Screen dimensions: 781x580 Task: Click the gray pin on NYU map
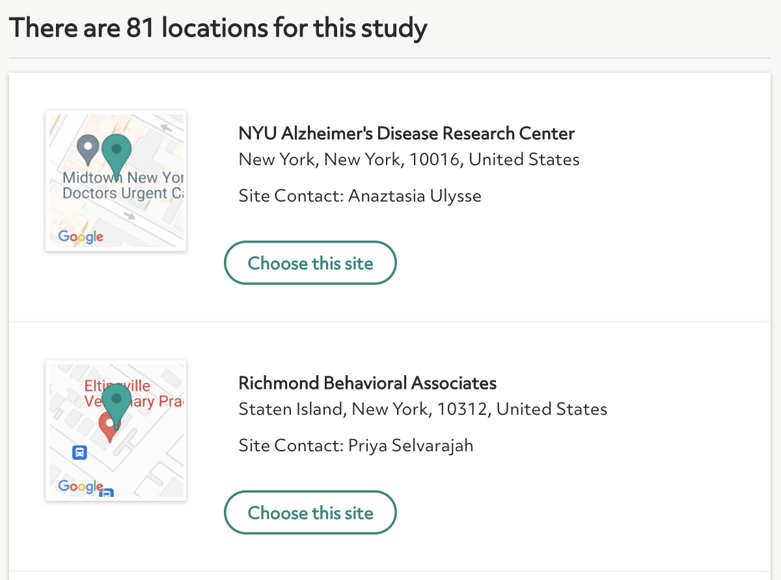[x=88, y=149]
